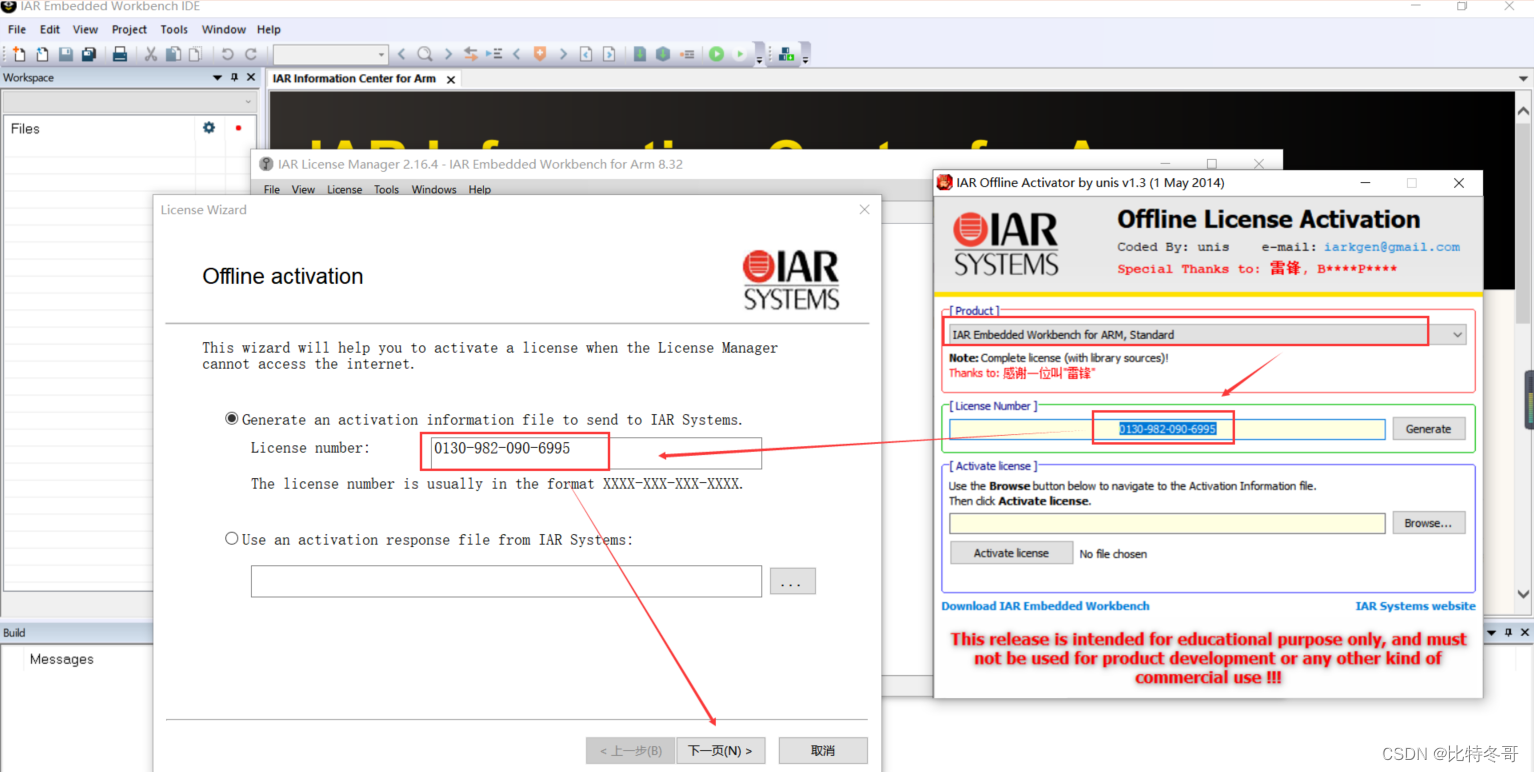This screenshot has height=772, width=1534.
Task: Open IAR Systems website link
Action: pos(1415,606)
